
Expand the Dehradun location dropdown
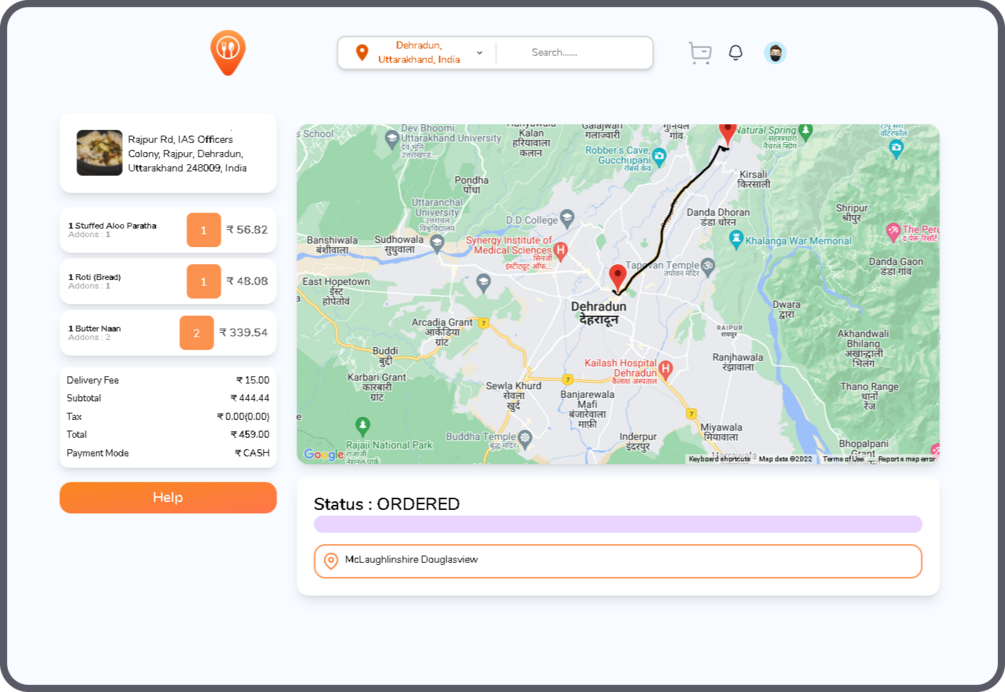coord(479,53)
